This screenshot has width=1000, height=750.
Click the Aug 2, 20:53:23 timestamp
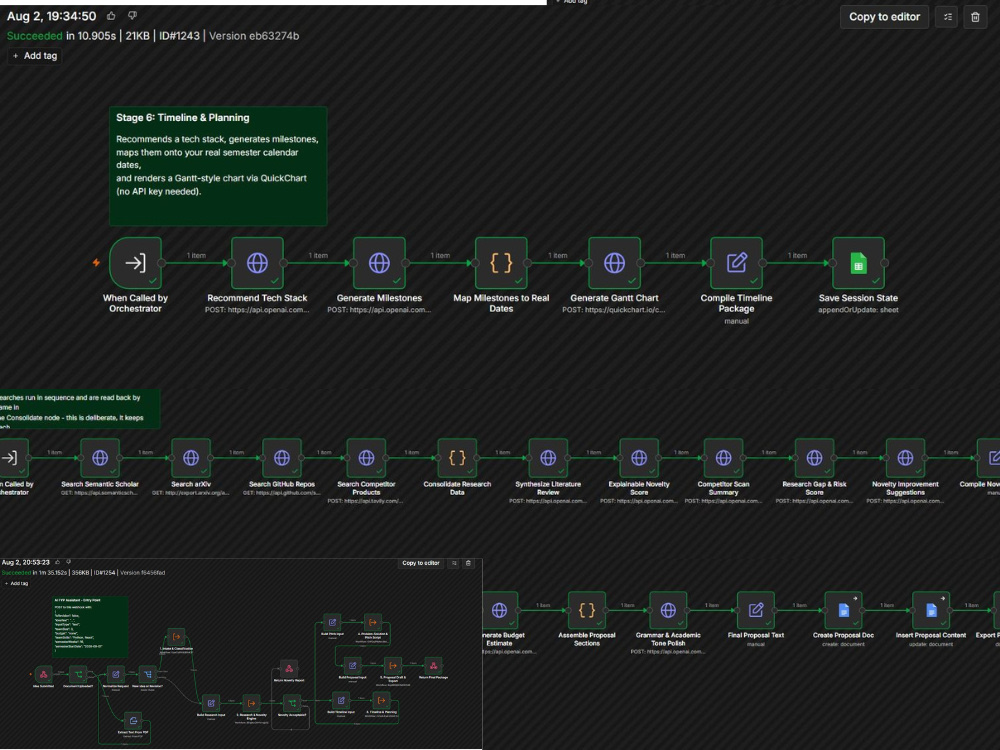pyautogui.click(x=26, y=562)
